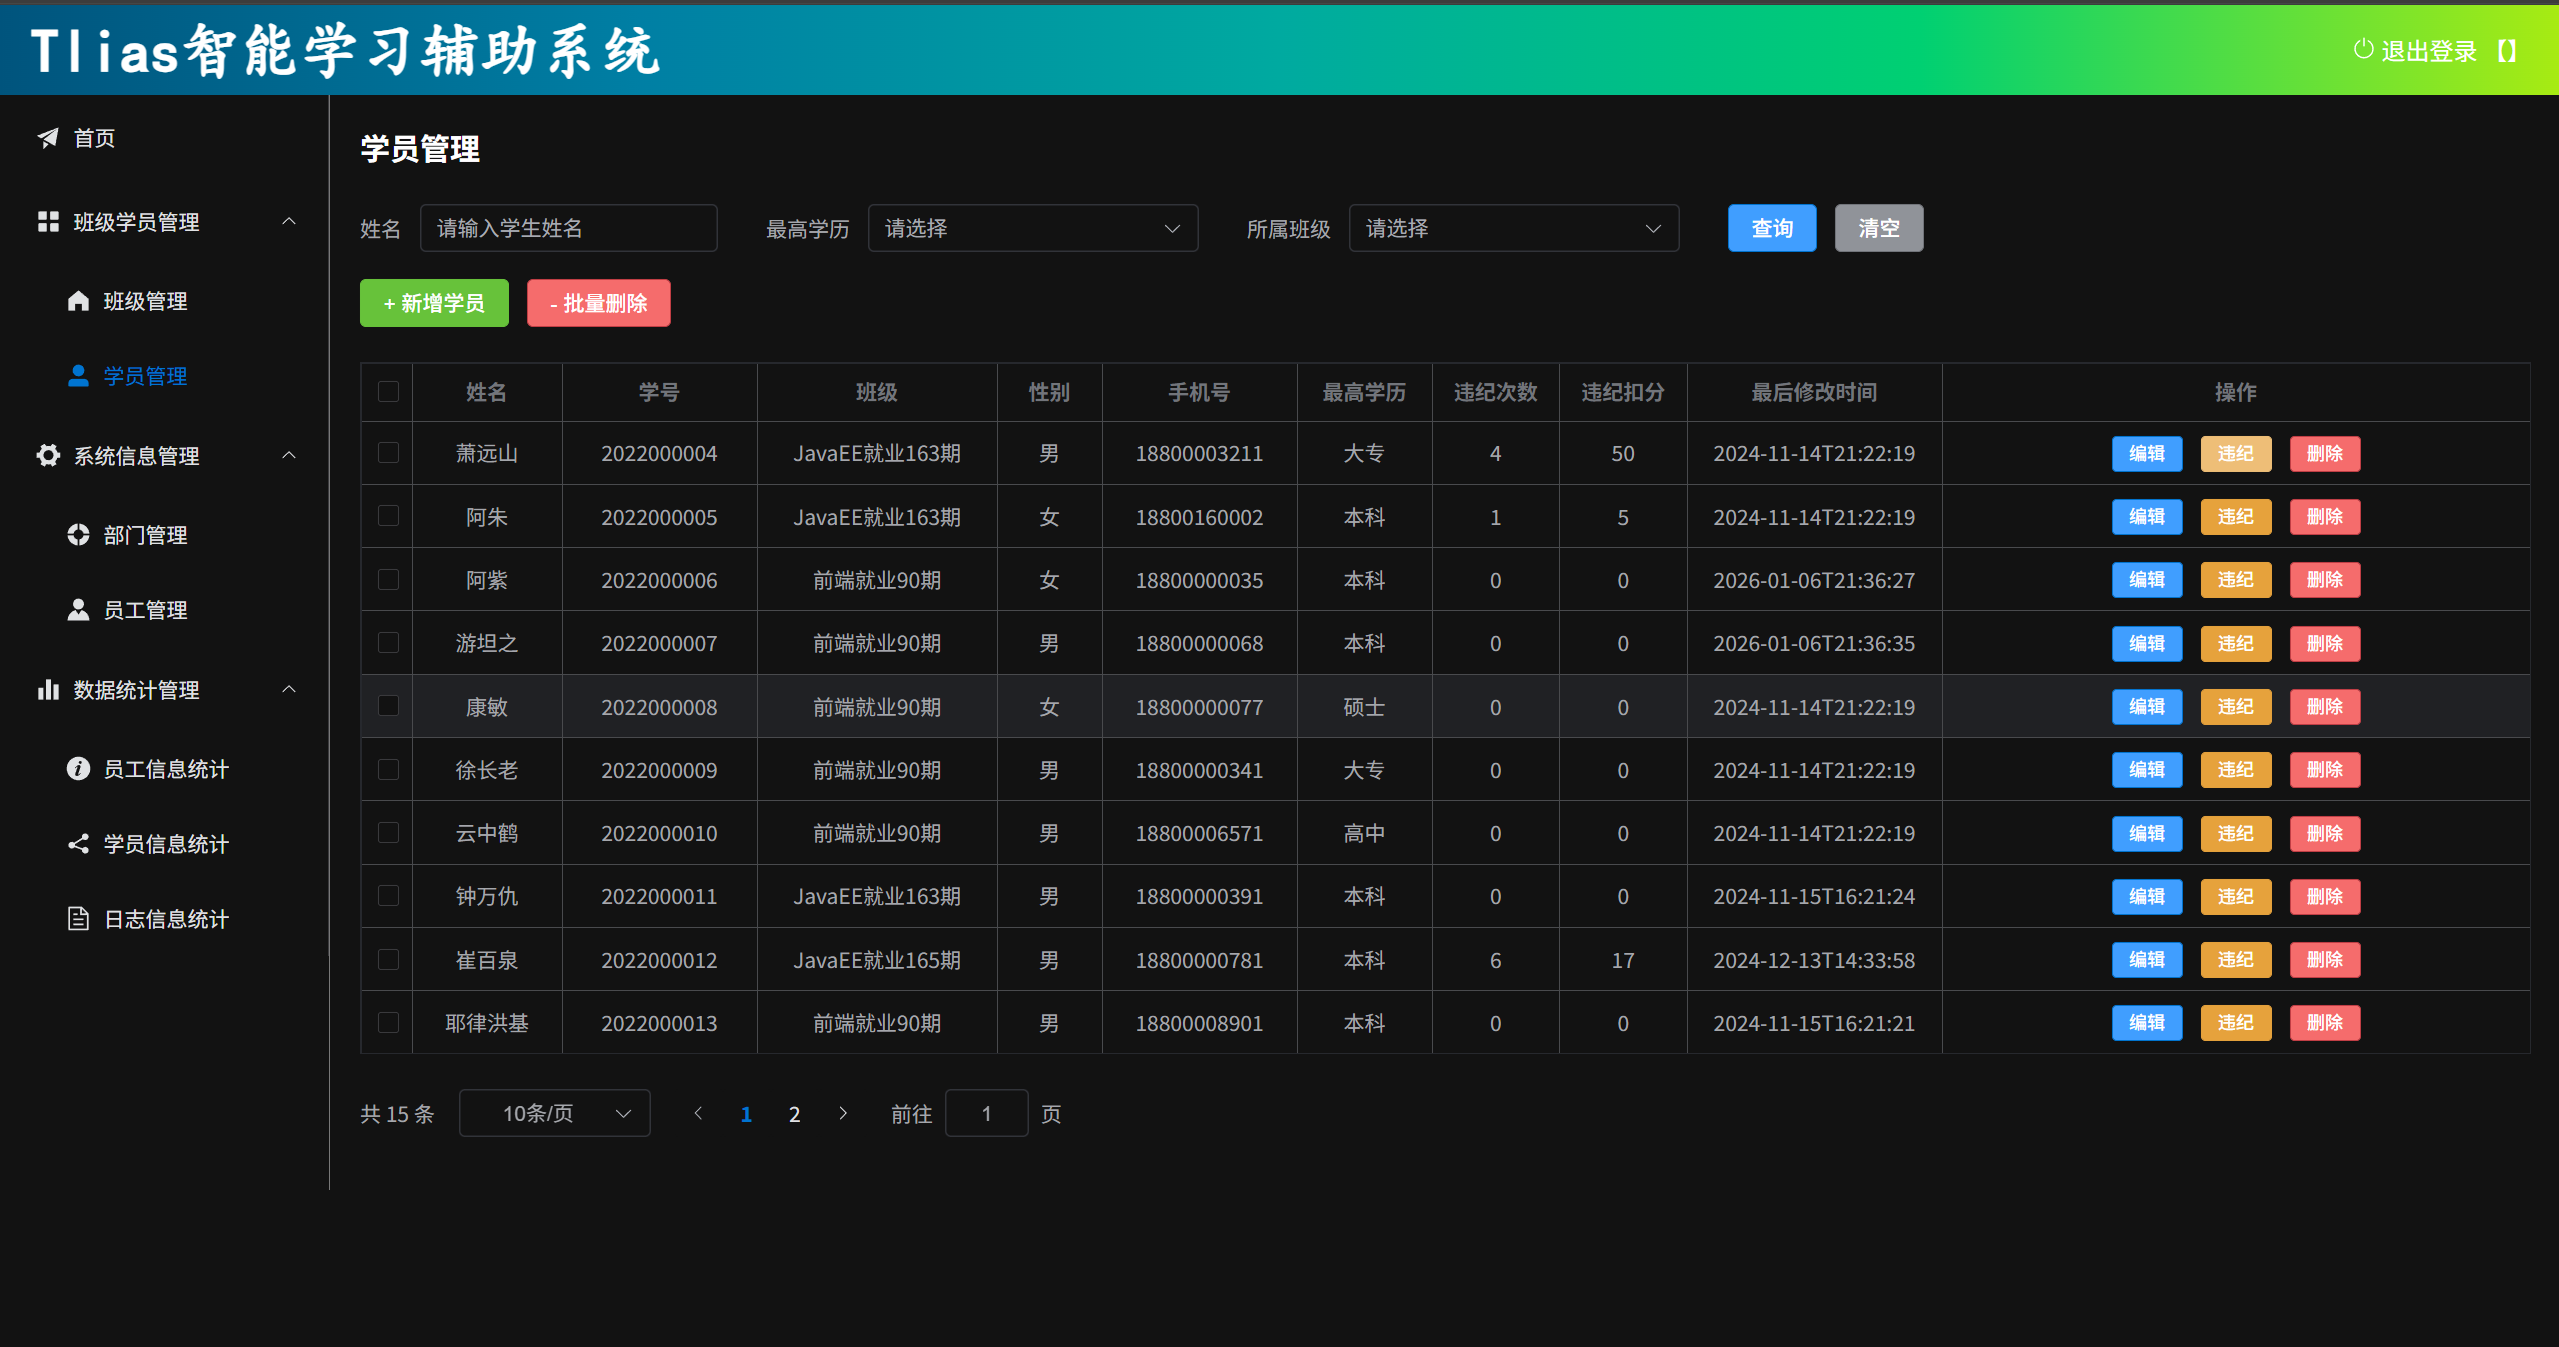This screenshot has width=2559, height=1347.
Task: Click the 请输入学生姓名 name input field
Action: [568, 229]
